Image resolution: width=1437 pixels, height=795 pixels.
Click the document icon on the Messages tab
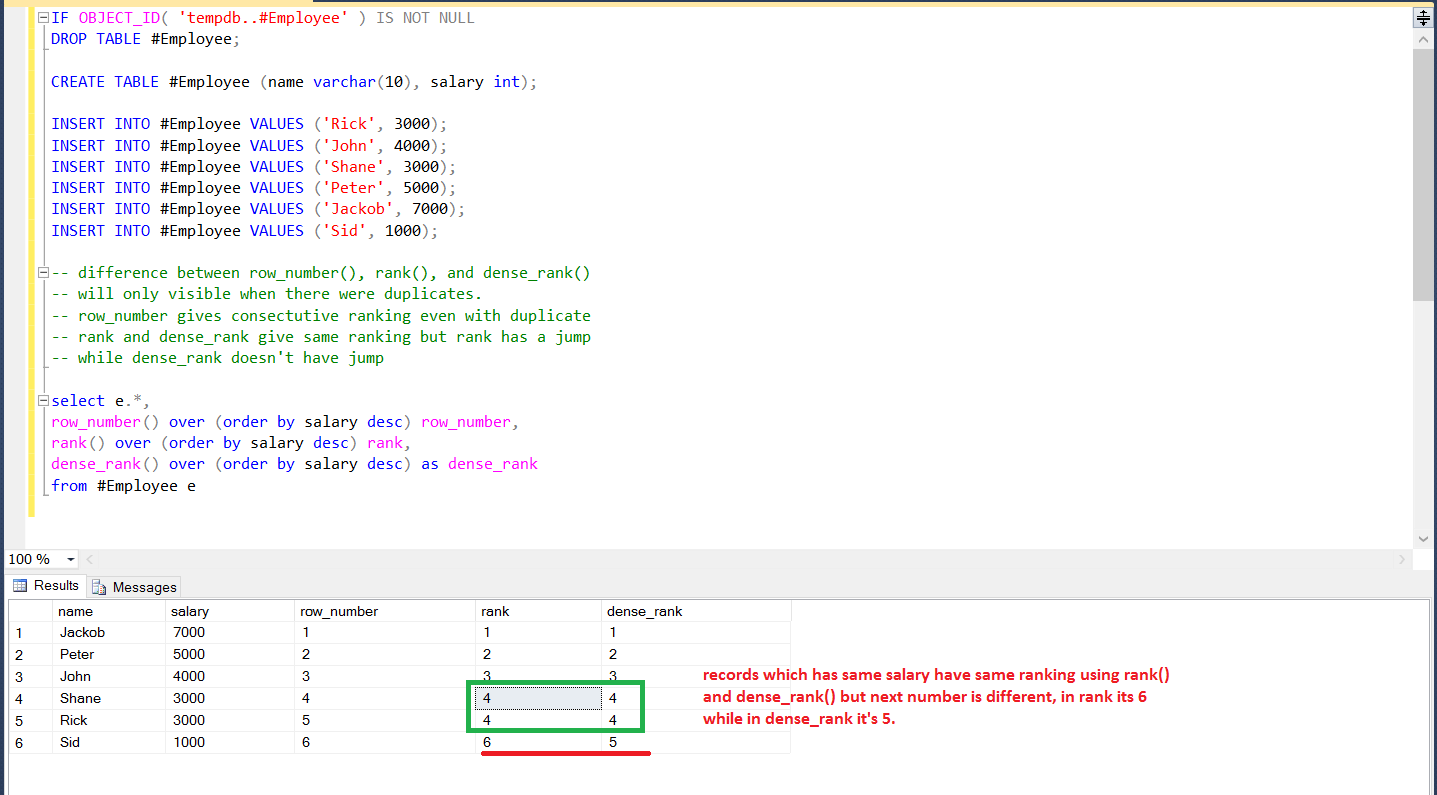(99, 587)
